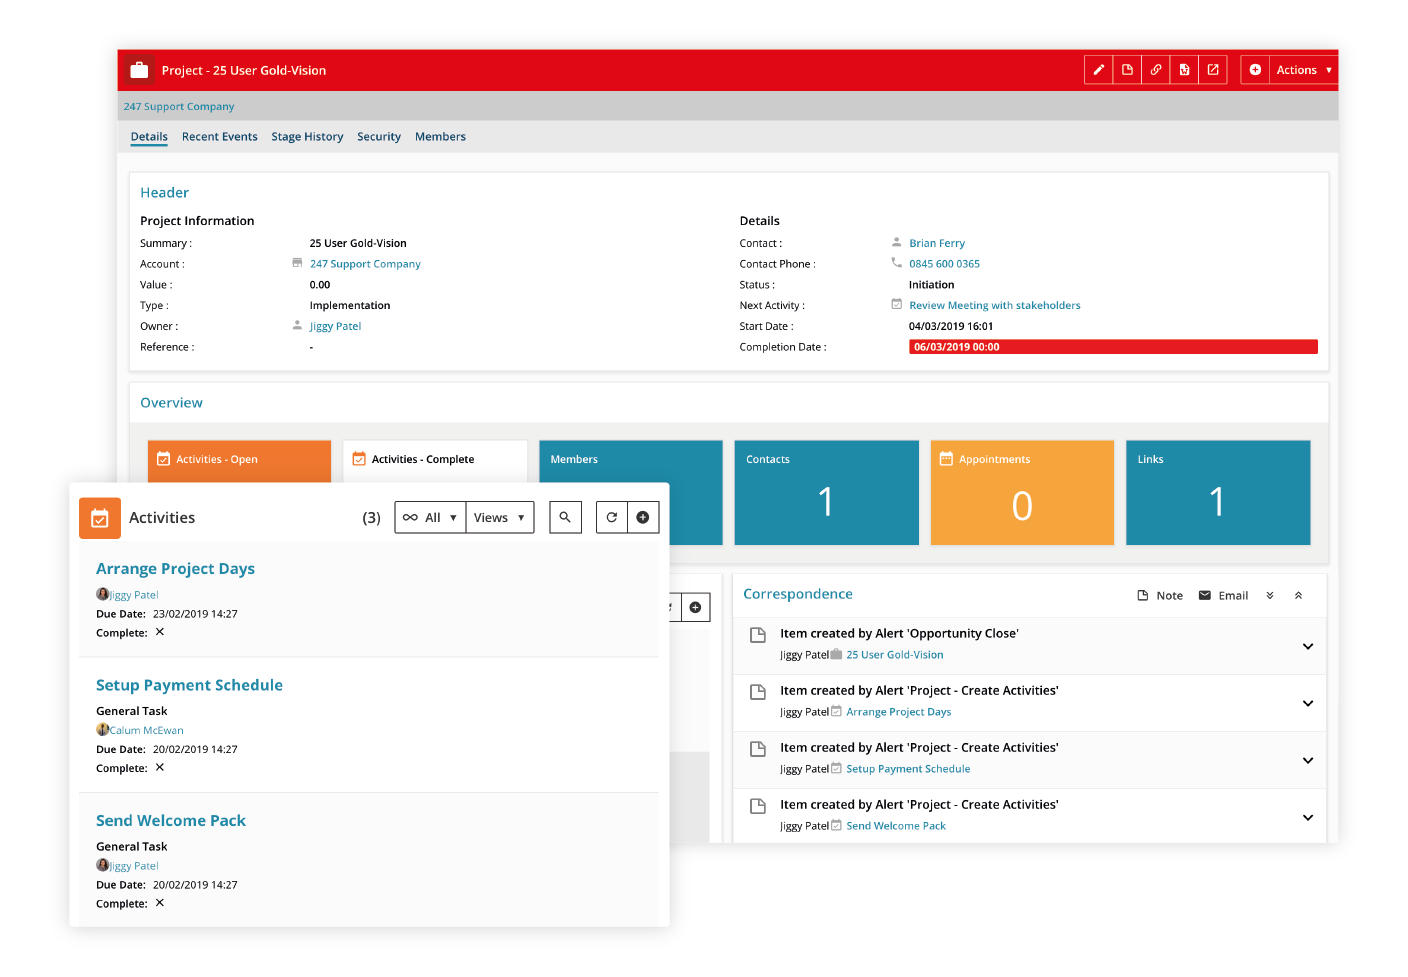1408x977 pixels.
Task: Click the search icon in Activities panel
Action: pos(565,517)
